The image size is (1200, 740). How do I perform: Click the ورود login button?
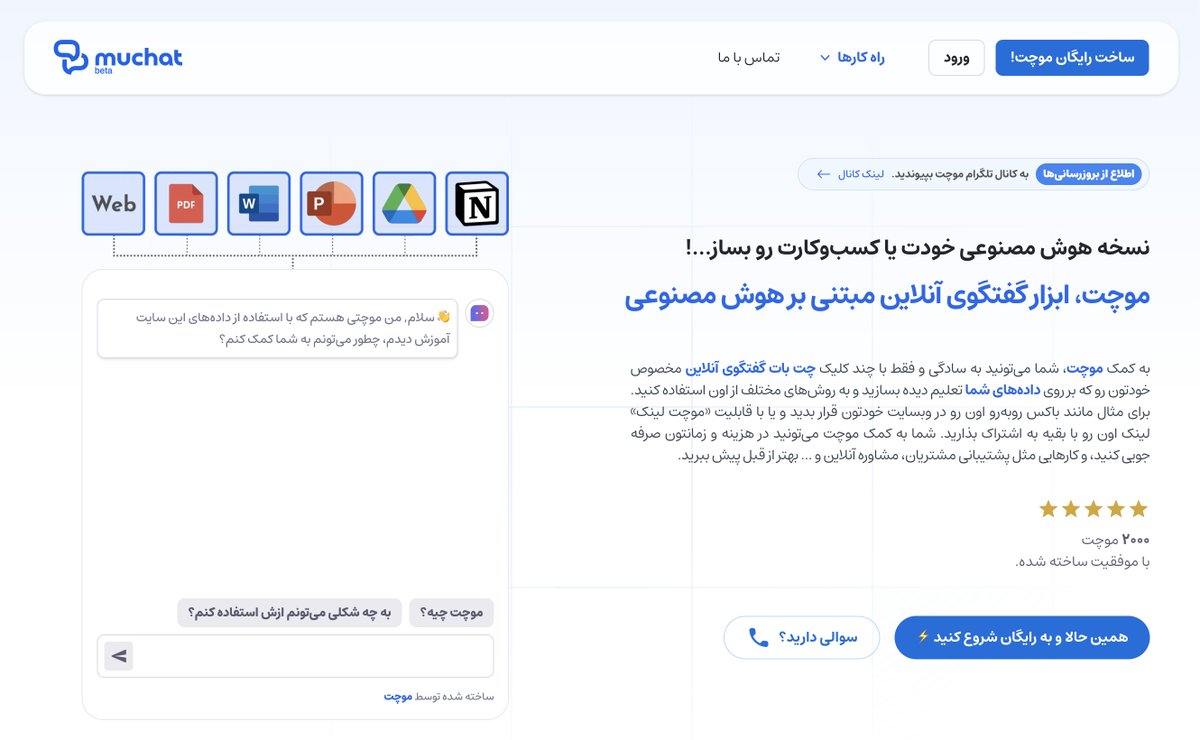(x=956, y=58)
